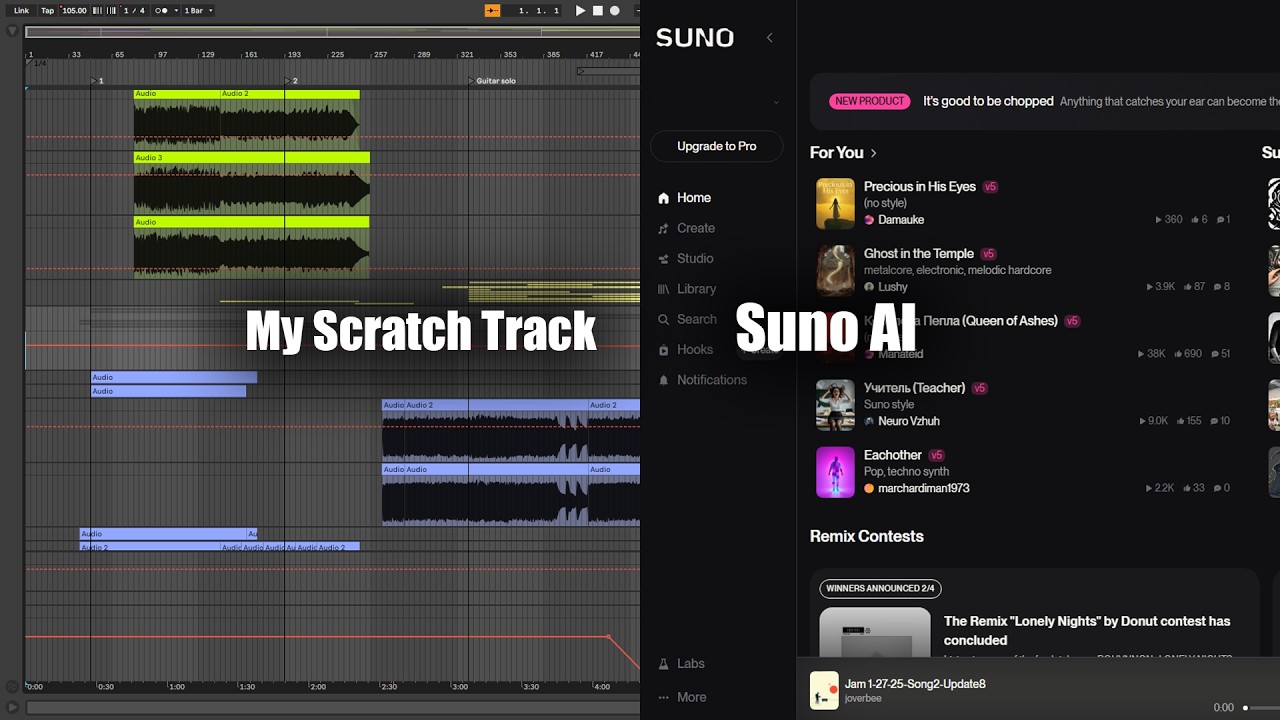Click the 2:00 time ruler mark
Image resolution: width=1280 pixels, height=720 pixels.
tap(317, 687)
